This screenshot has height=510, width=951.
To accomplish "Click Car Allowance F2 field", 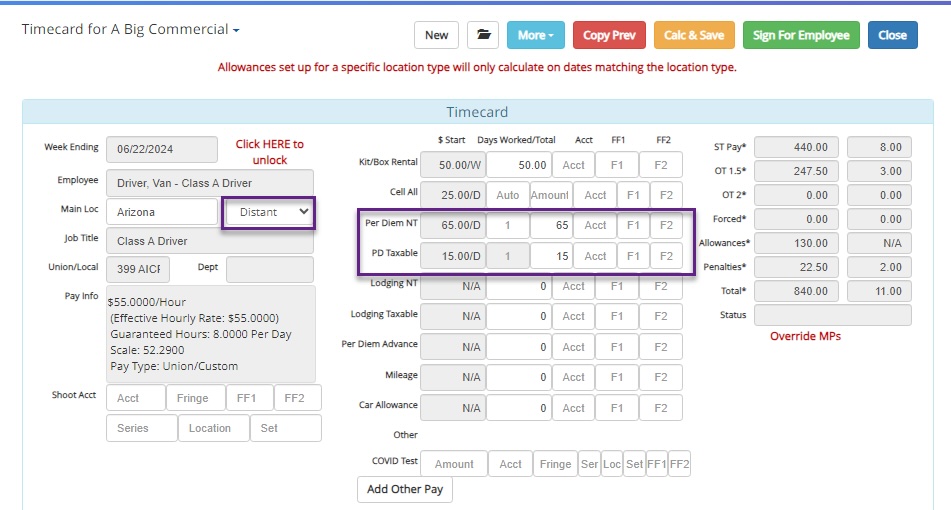I will click(x=660, y=408).
